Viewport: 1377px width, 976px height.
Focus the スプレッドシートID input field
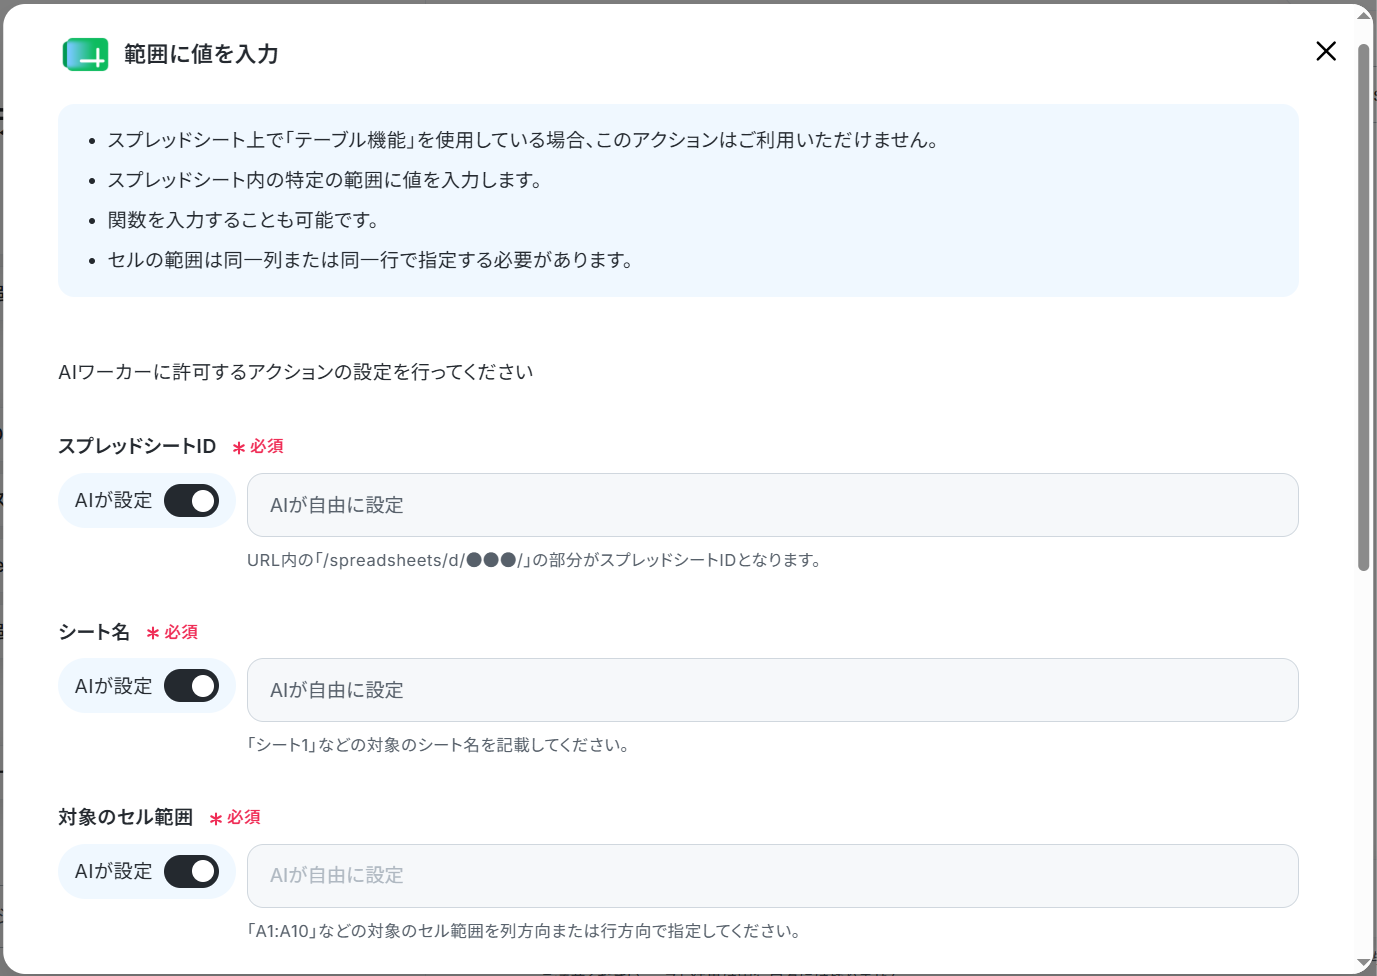click(772, 505)
